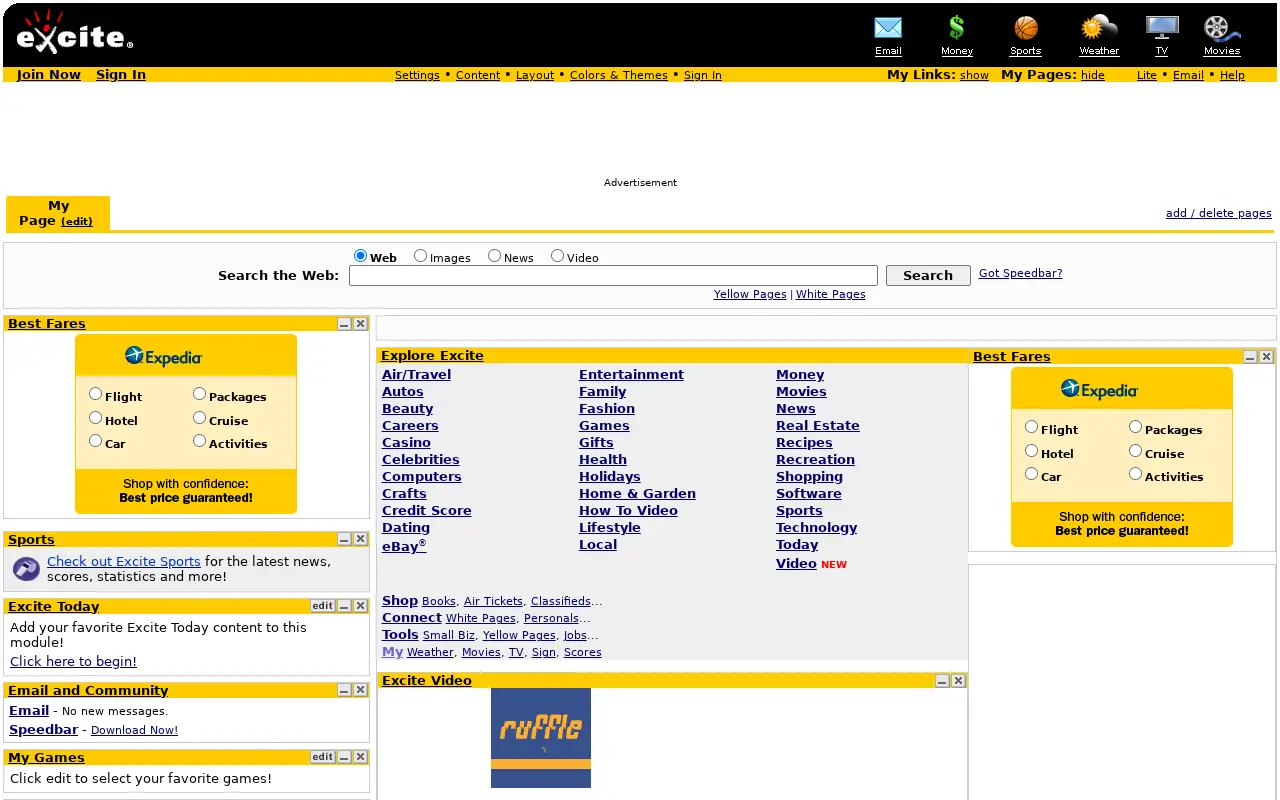This screenshot has height=800, width=1280.
Task: Open the TV monitor icon
Action: (1162, 28)
